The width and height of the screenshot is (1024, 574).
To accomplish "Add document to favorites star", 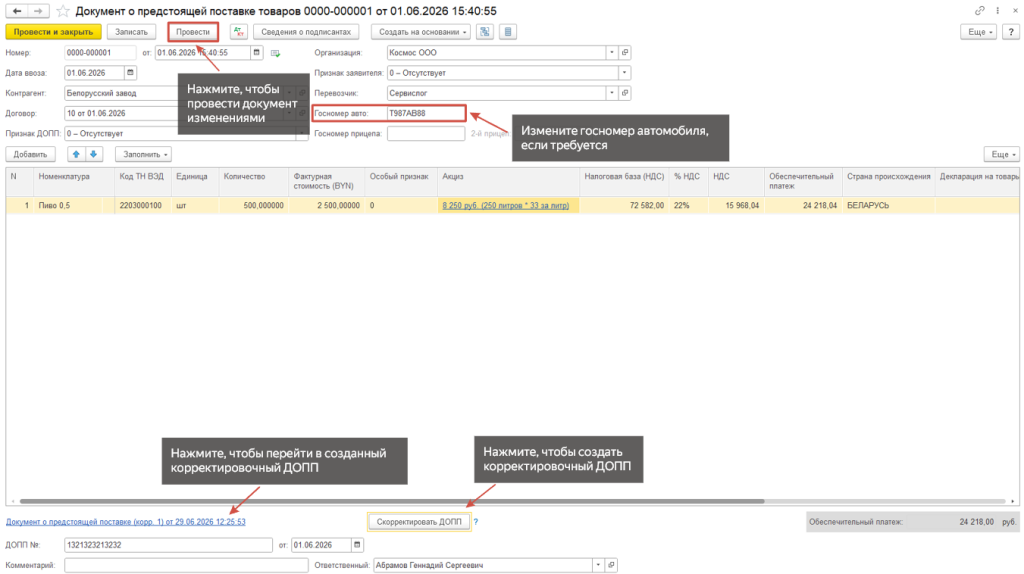I will [x=63, y=11].
